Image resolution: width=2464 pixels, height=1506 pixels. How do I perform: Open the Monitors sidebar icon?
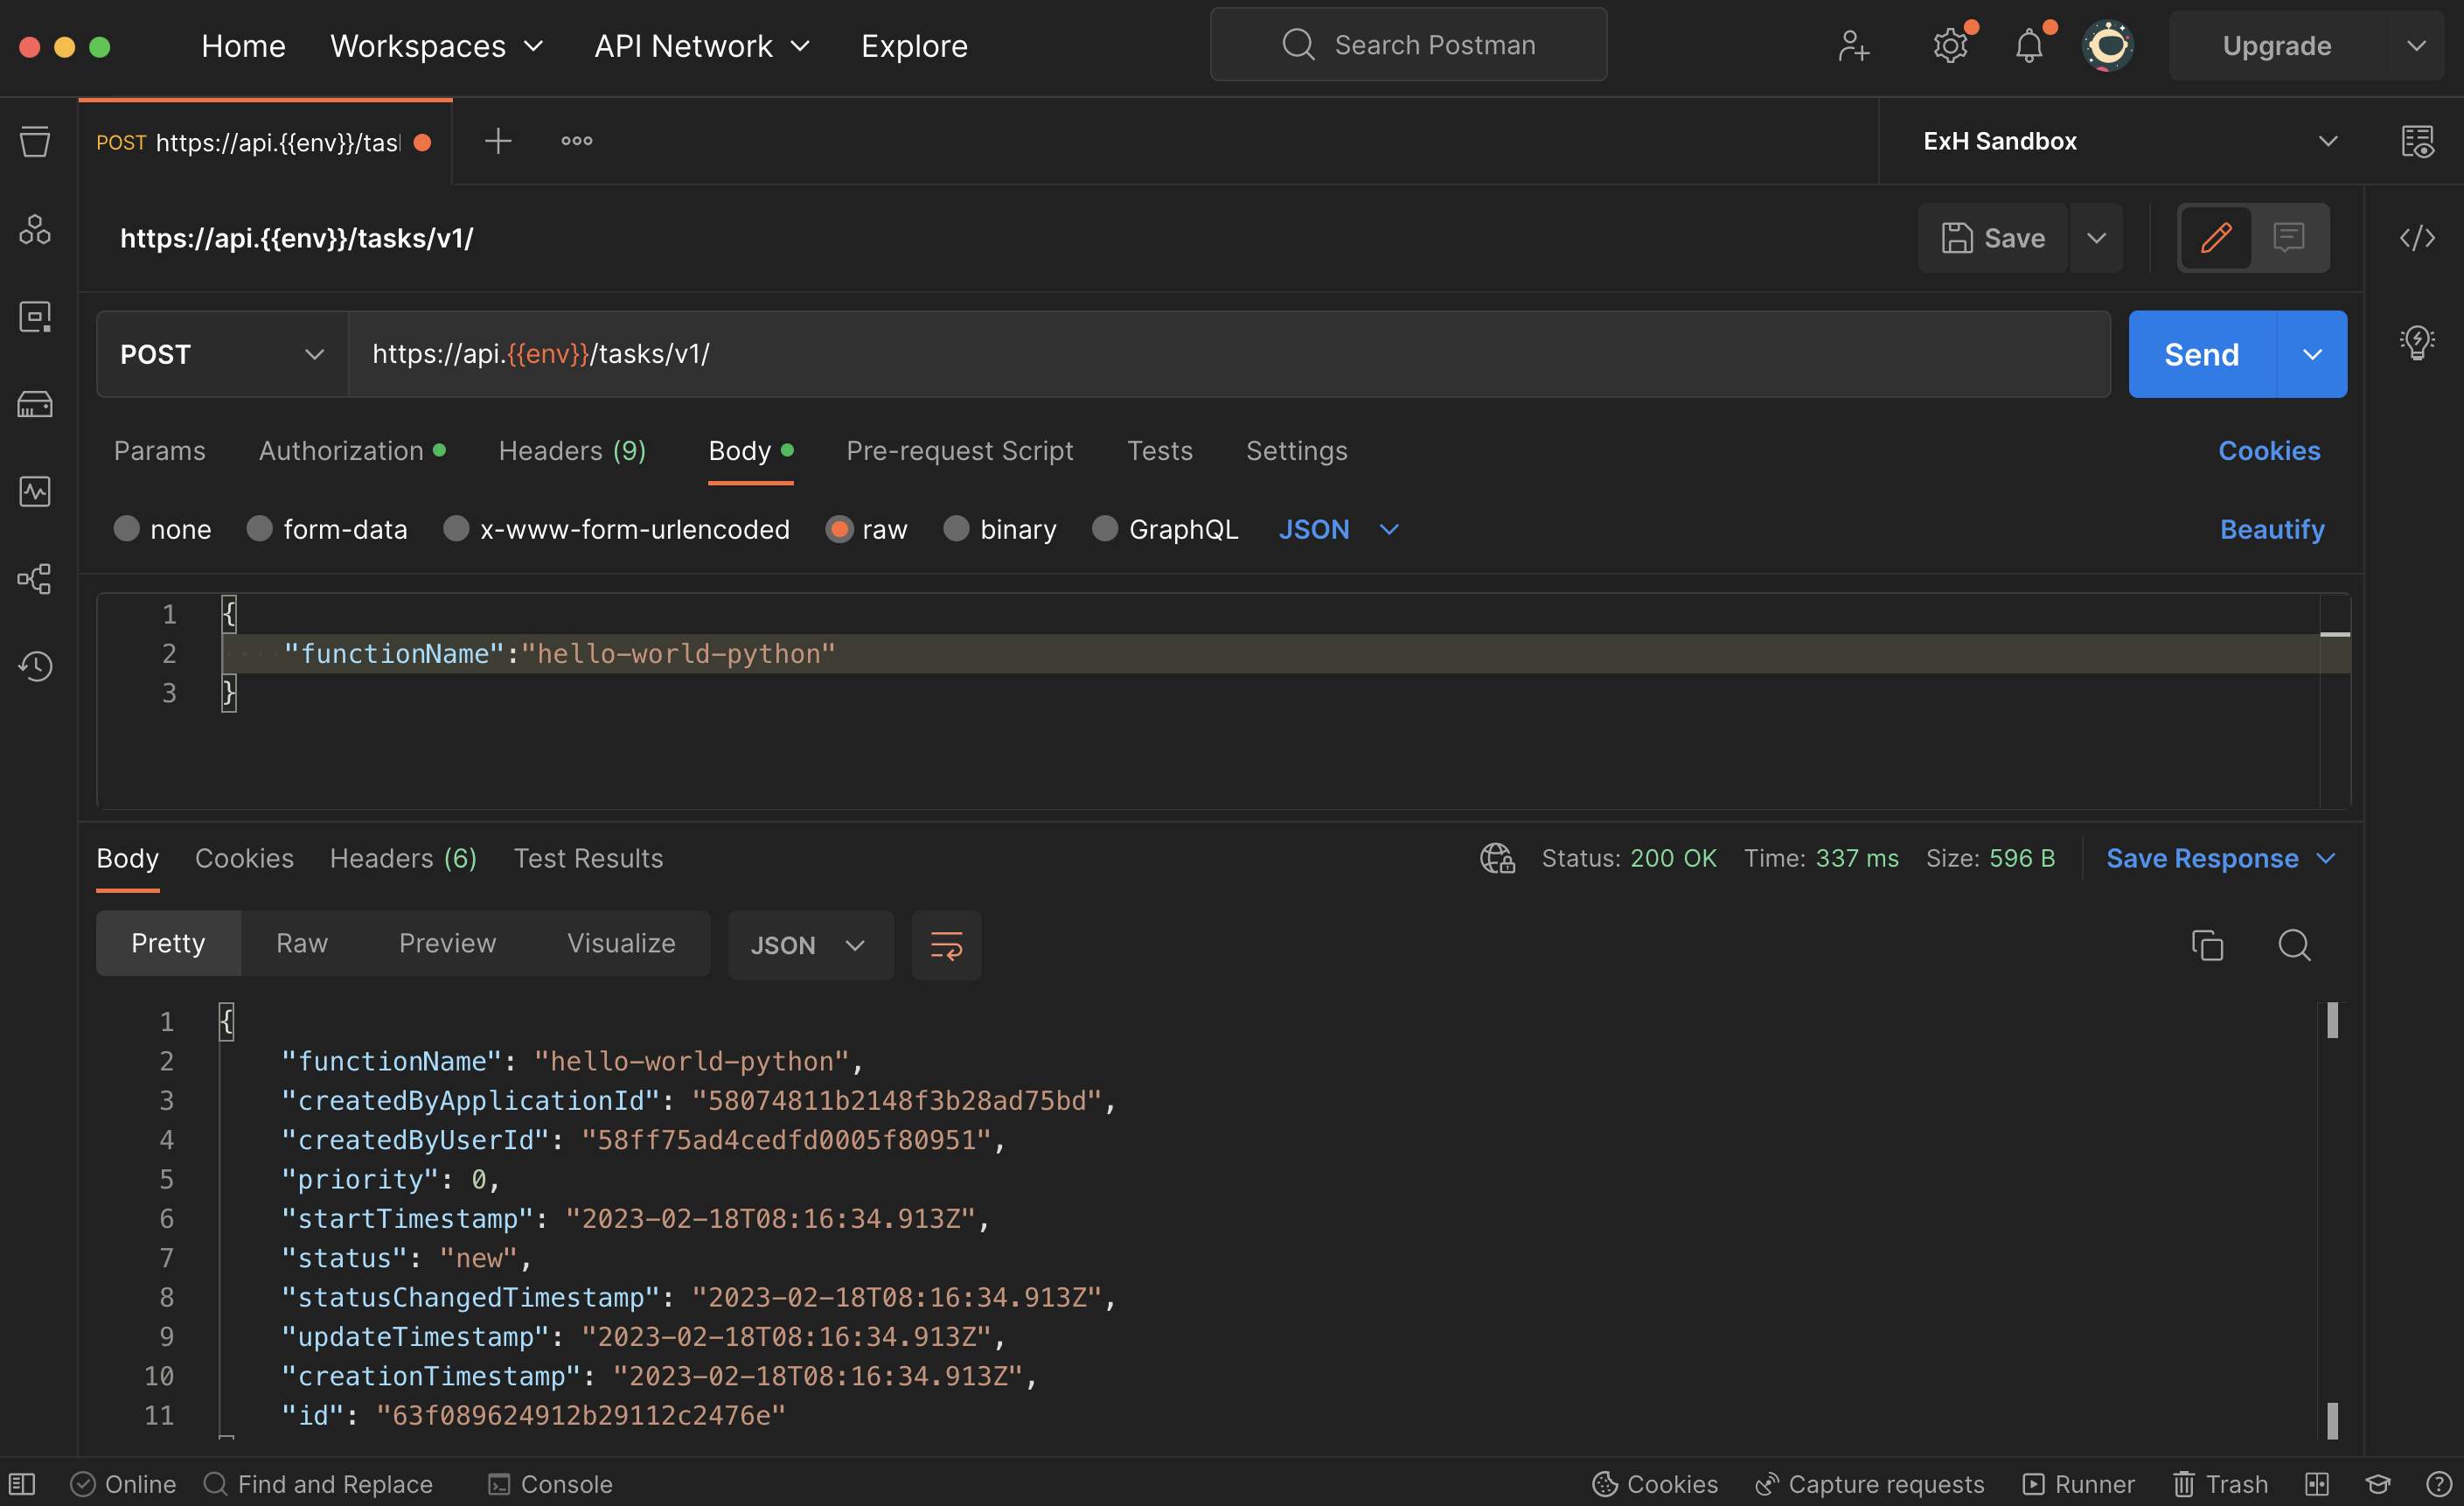(x=36, y=491)
